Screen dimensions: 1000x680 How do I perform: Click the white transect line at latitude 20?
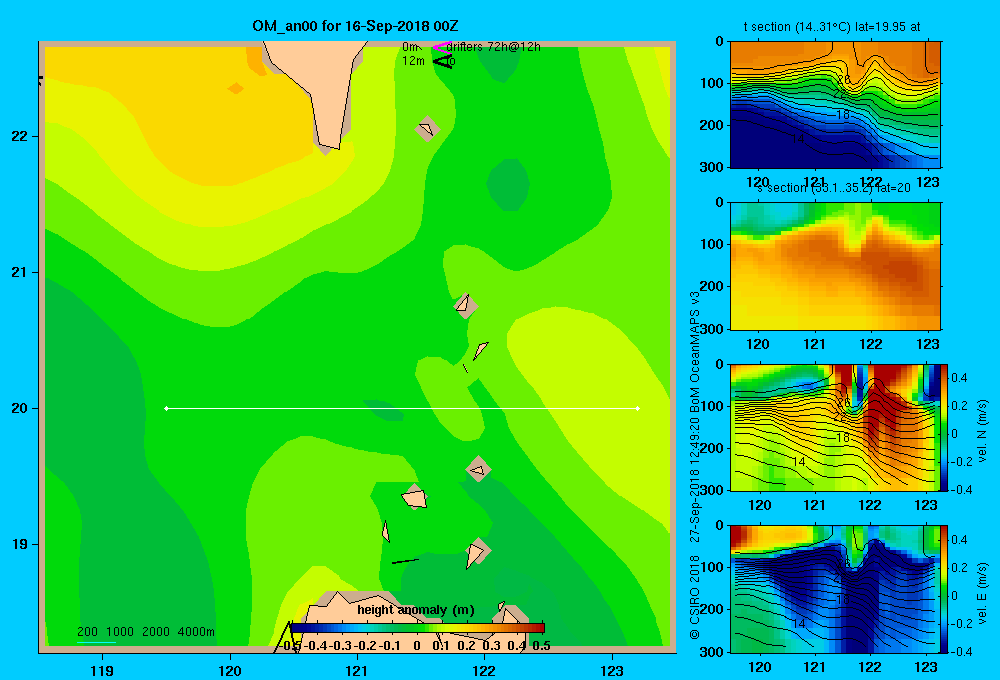(402, 408)
